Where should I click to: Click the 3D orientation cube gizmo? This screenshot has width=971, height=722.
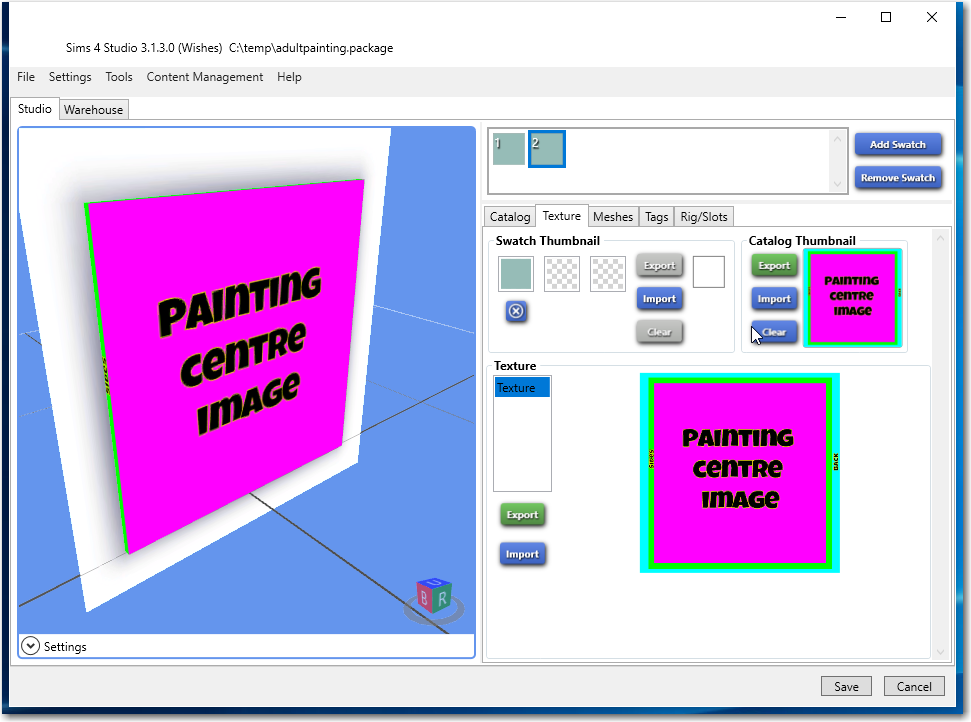click(x=434, y=598)
